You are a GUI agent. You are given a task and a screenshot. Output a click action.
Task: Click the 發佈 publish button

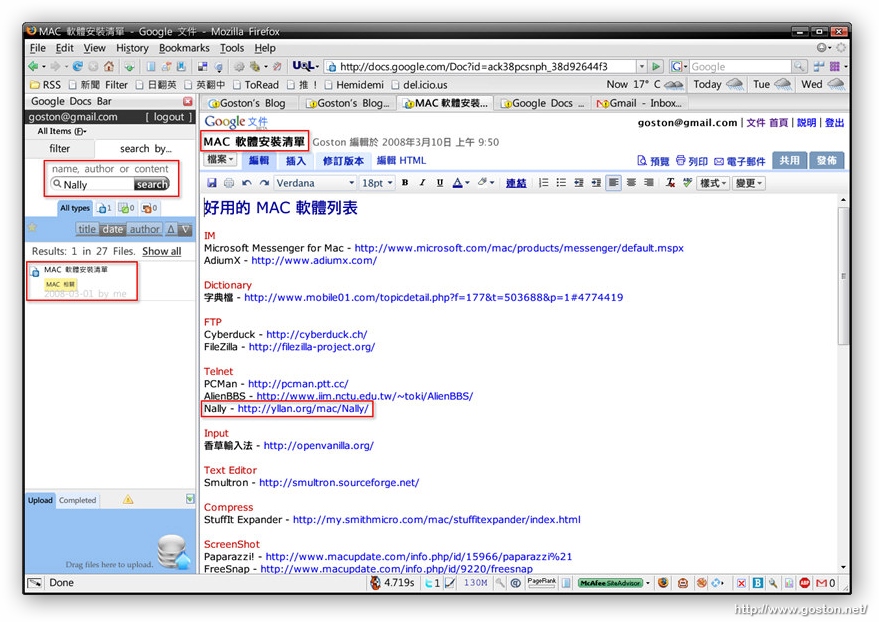(x=826, y=161)
